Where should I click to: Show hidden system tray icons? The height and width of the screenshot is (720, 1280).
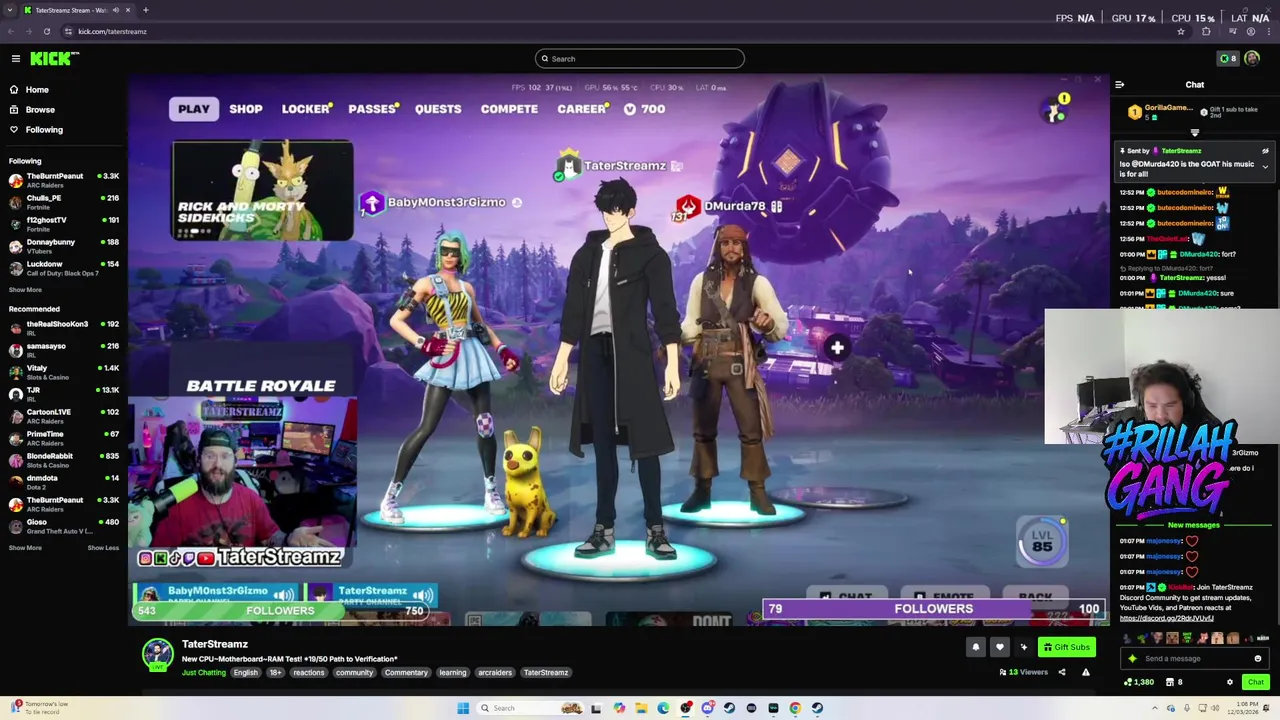tap(1155, 708)
